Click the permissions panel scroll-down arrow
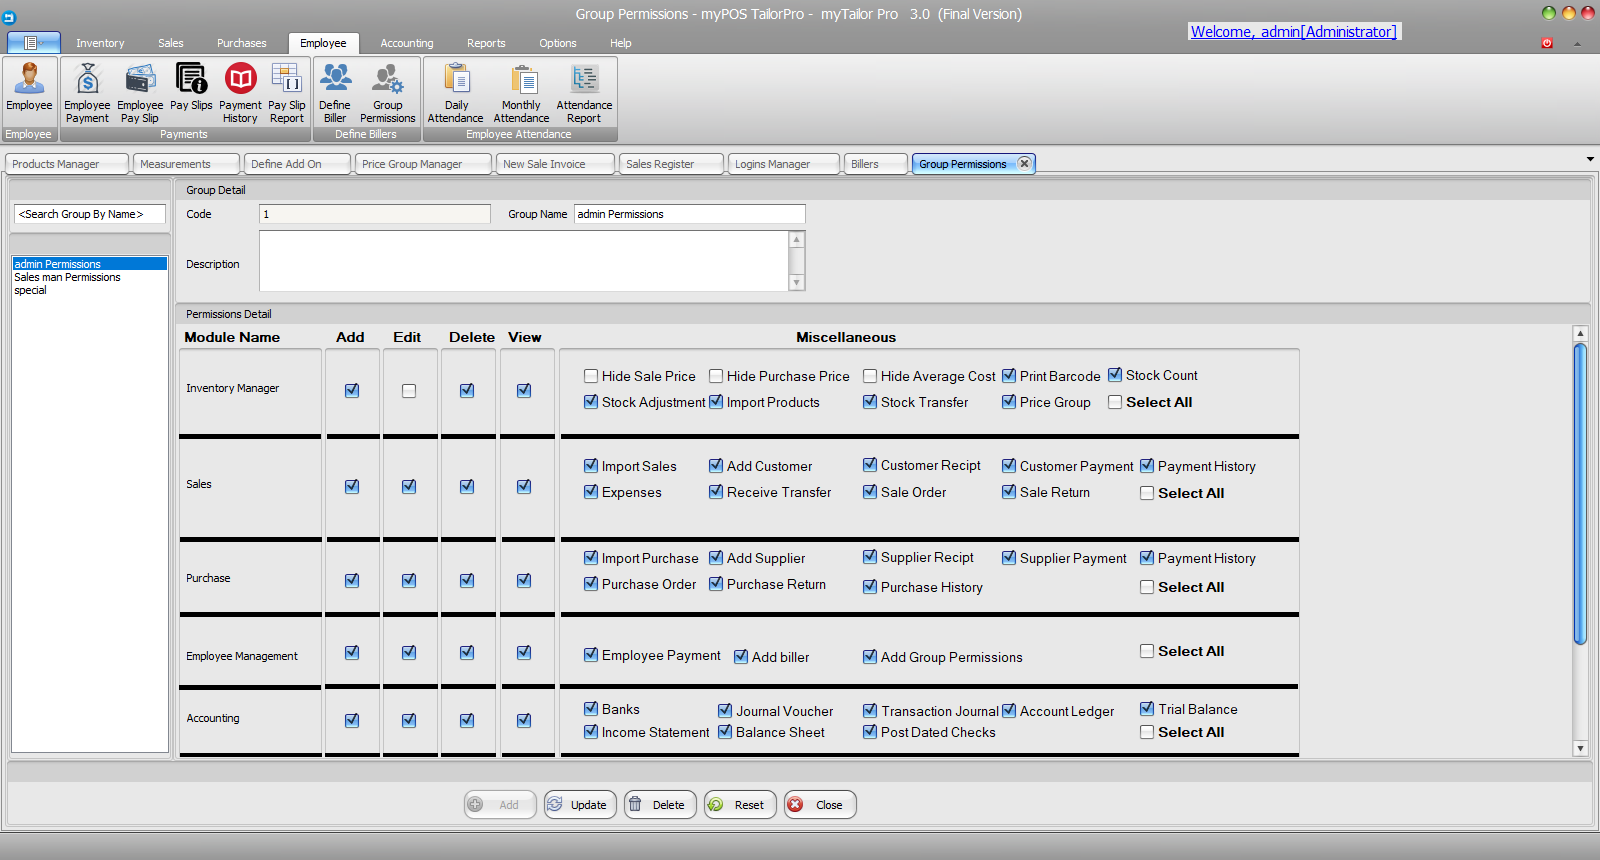The height and width of the screenshot is (860, 1600). (x=1580, y=748)
